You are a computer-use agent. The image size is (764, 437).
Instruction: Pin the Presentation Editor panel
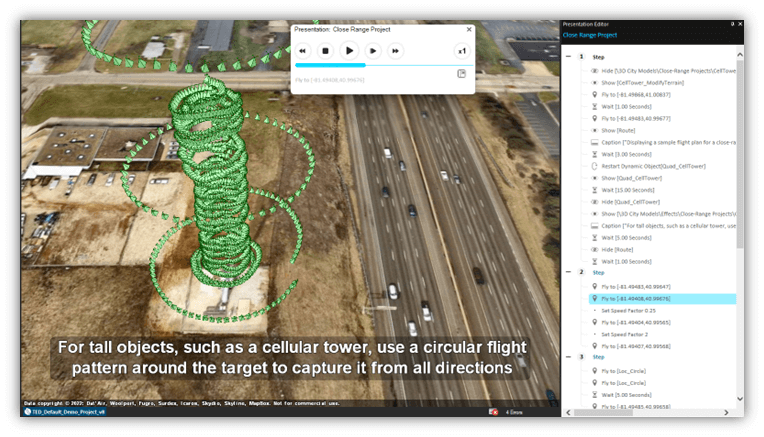click(731, 23)
